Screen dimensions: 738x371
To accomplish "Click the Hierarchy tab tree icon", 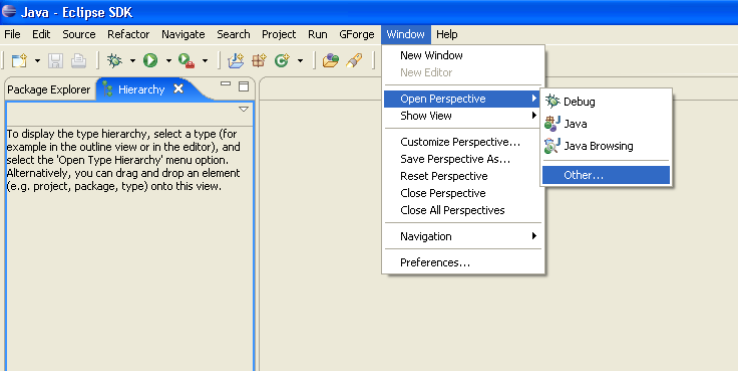I will (x=107, y=89).
